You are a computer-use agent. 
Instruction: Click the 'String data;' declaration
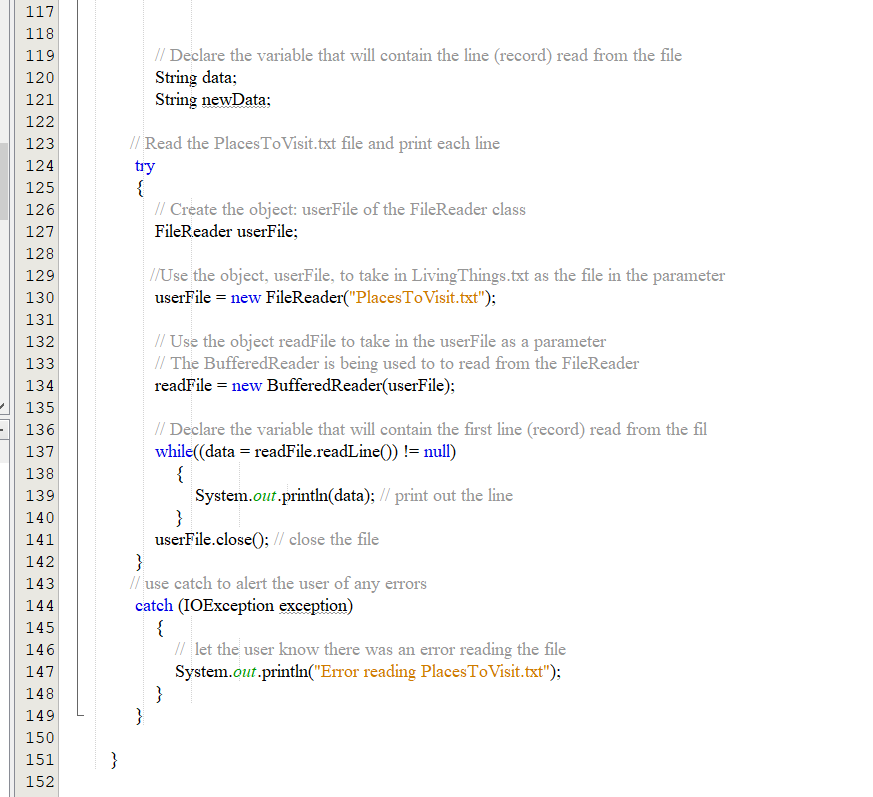195,78
